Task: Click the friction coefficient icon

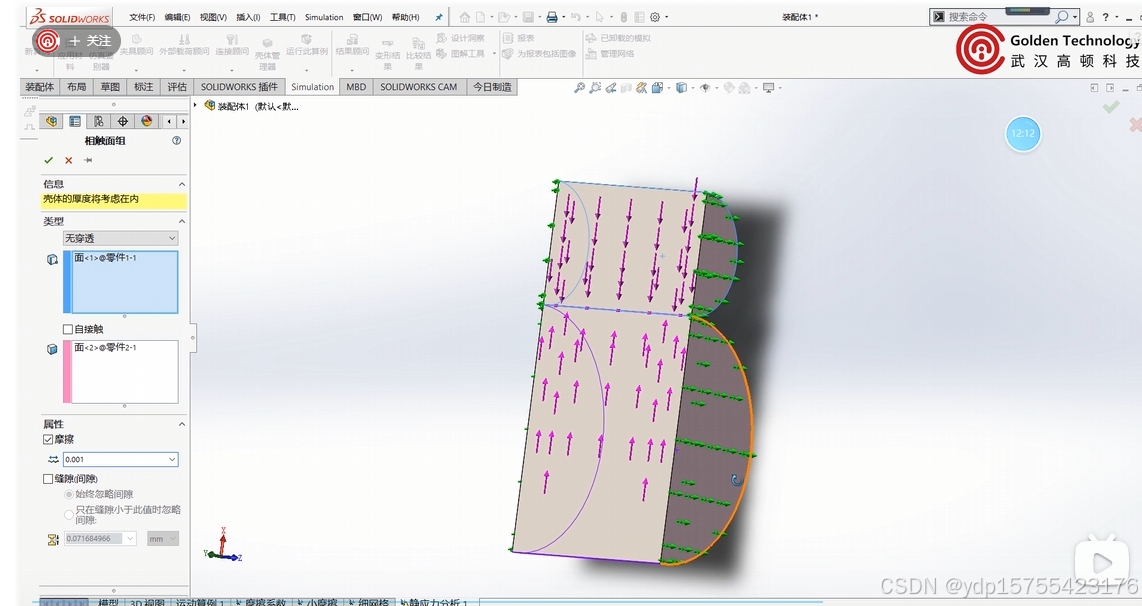Action: (x=52, y=460)
